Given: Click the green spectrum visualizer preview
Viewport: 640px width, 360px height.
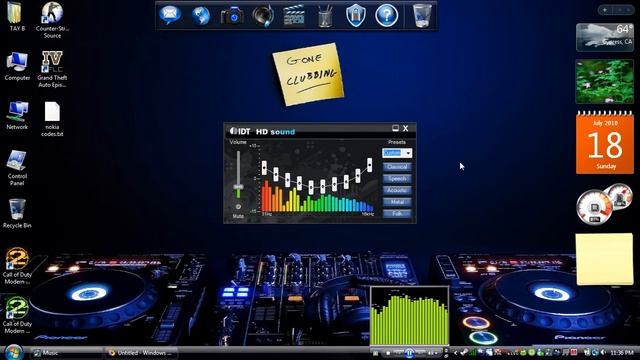Looking at the screenshot, I should (409, 316).
